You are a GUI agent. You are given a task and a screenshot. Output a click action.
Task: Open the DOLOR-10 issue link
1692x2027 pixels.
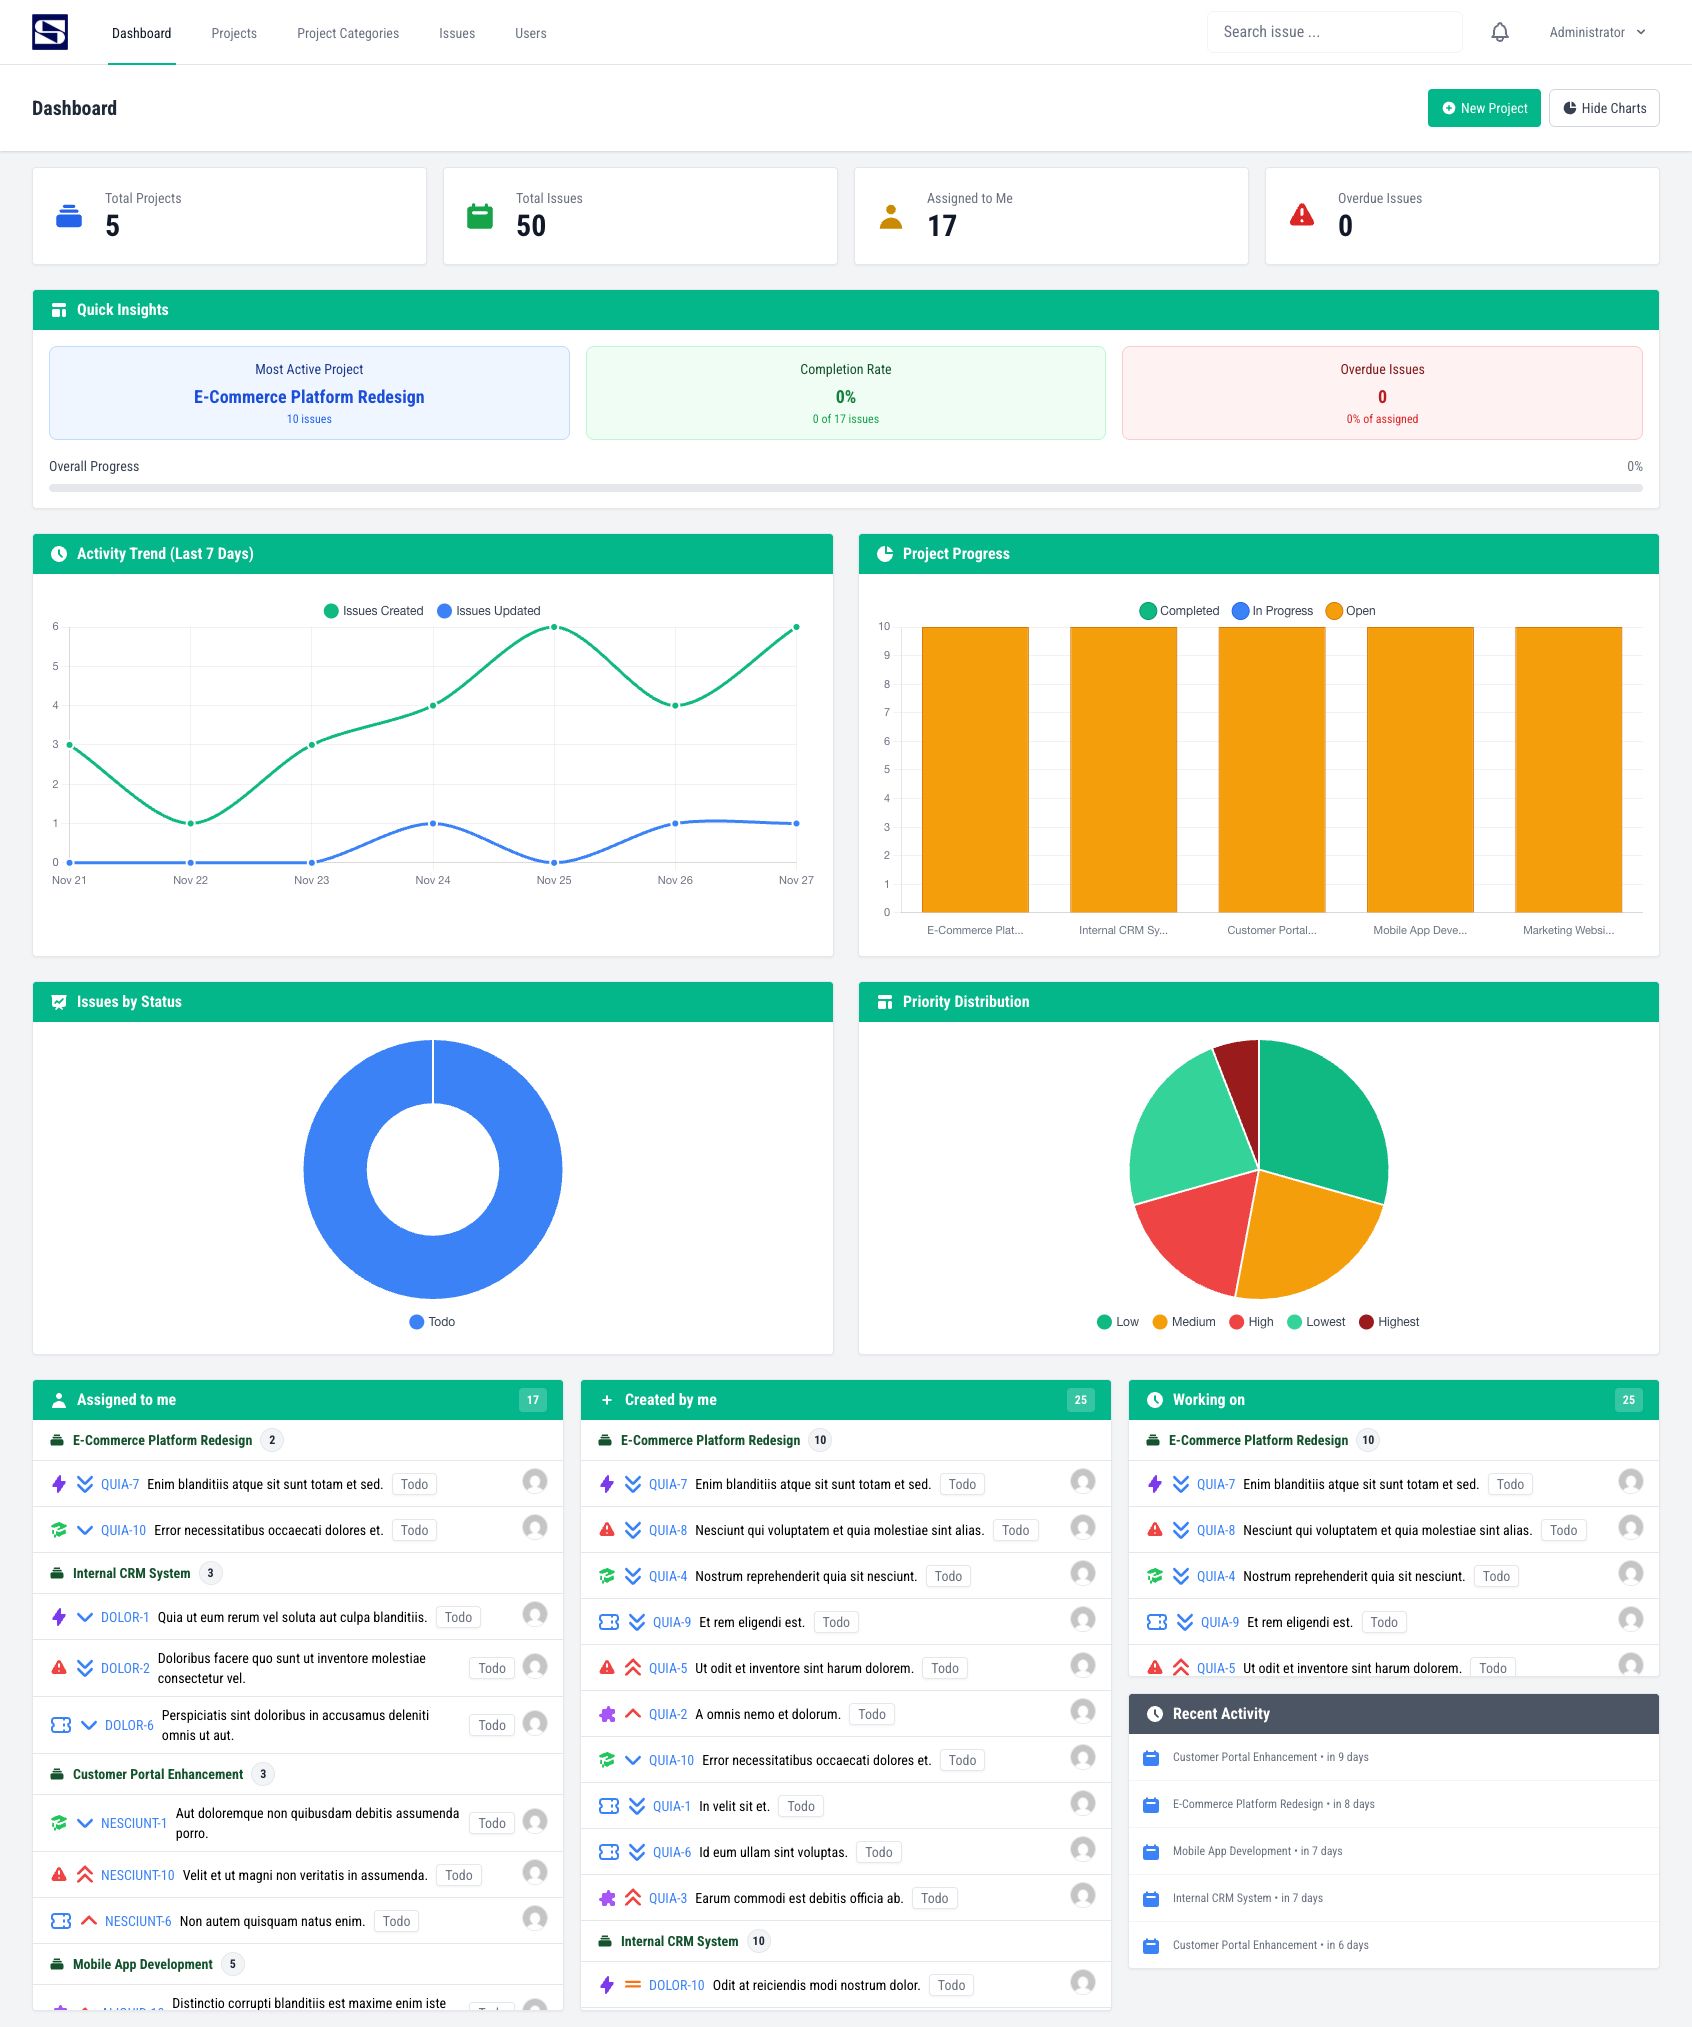(x=677, y=1985)
